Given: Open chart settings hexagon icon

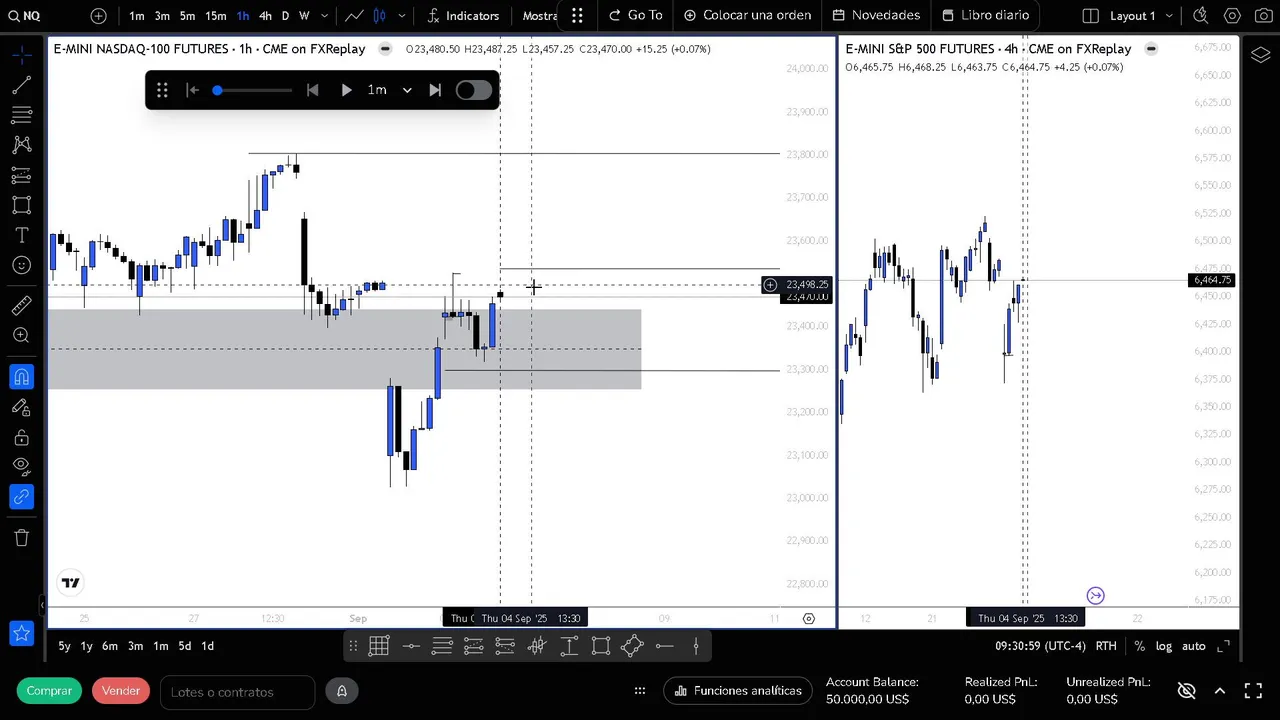Looking at the screenshot, I should point(1232,15).
